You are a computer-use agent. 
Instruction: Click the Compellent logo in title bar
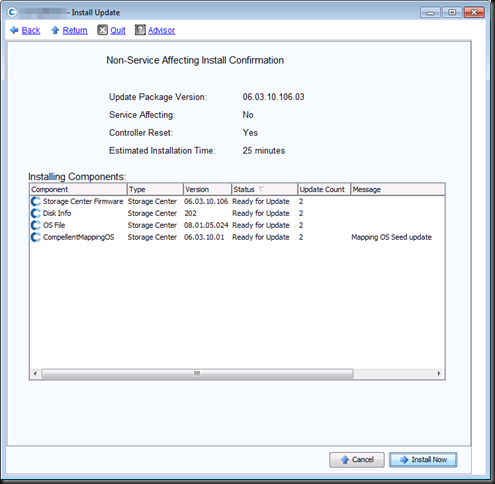(x=12, y=12)
